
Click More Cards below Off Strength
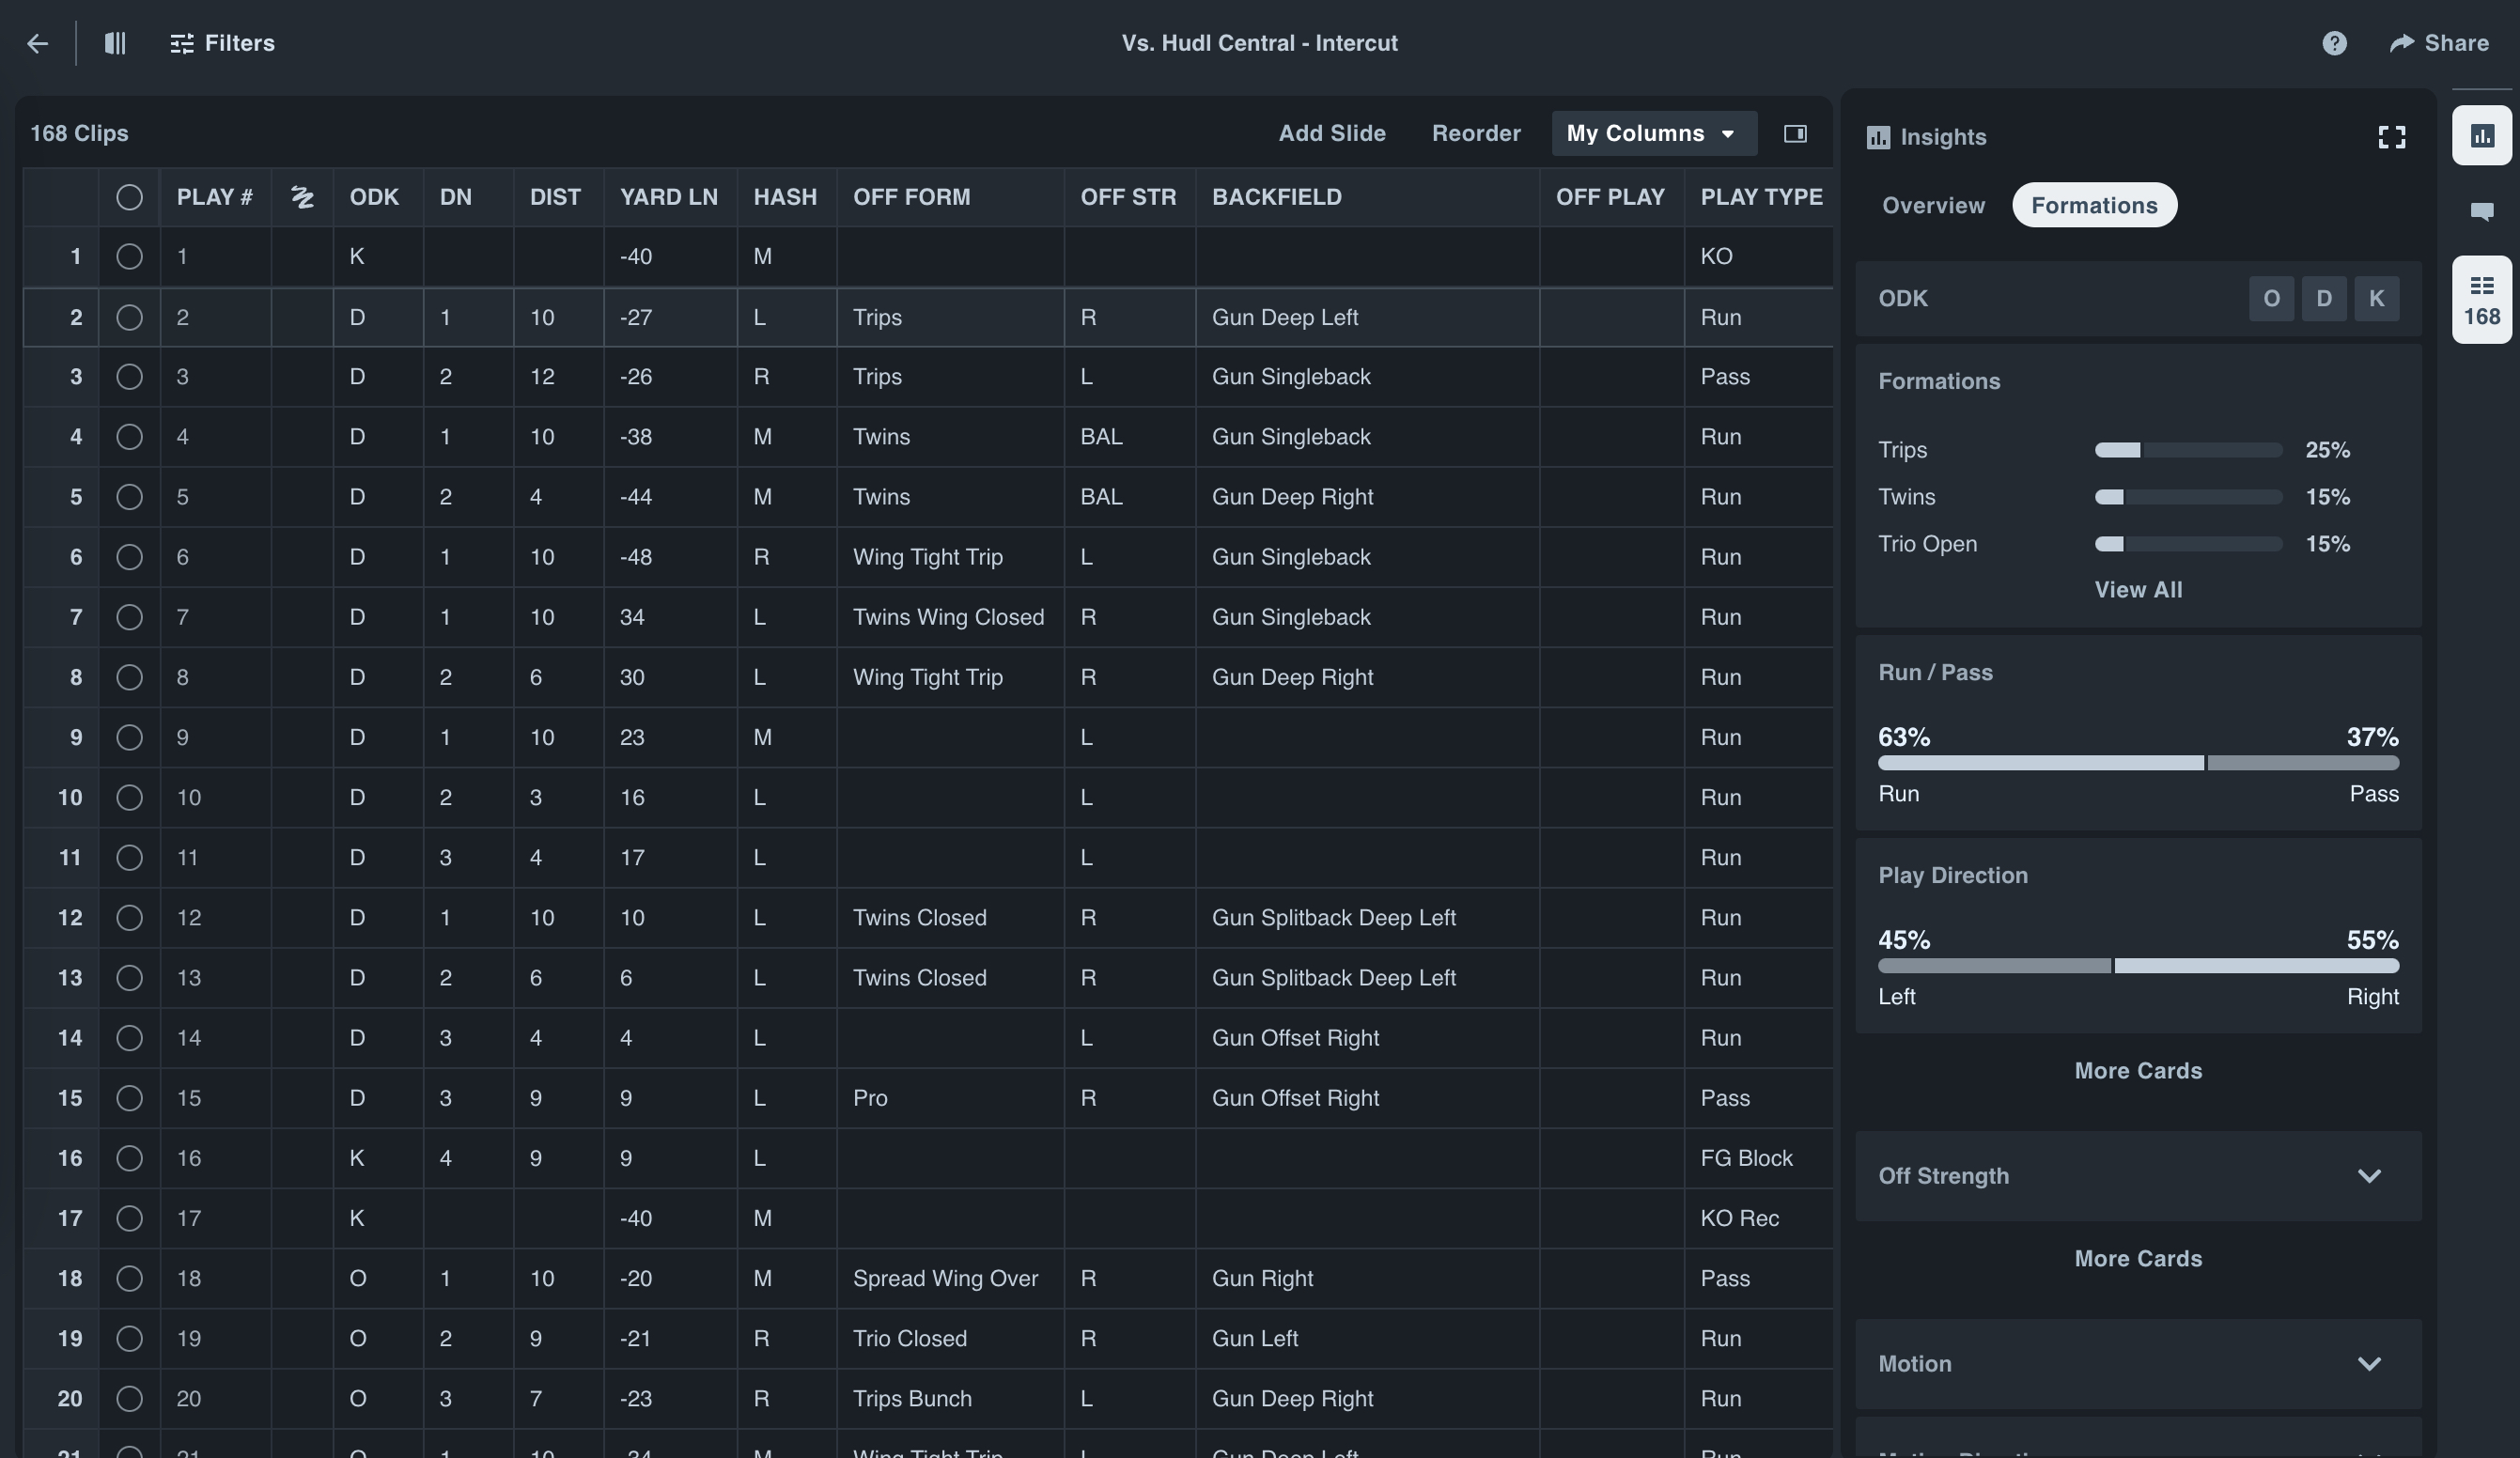[2138, 1259]
